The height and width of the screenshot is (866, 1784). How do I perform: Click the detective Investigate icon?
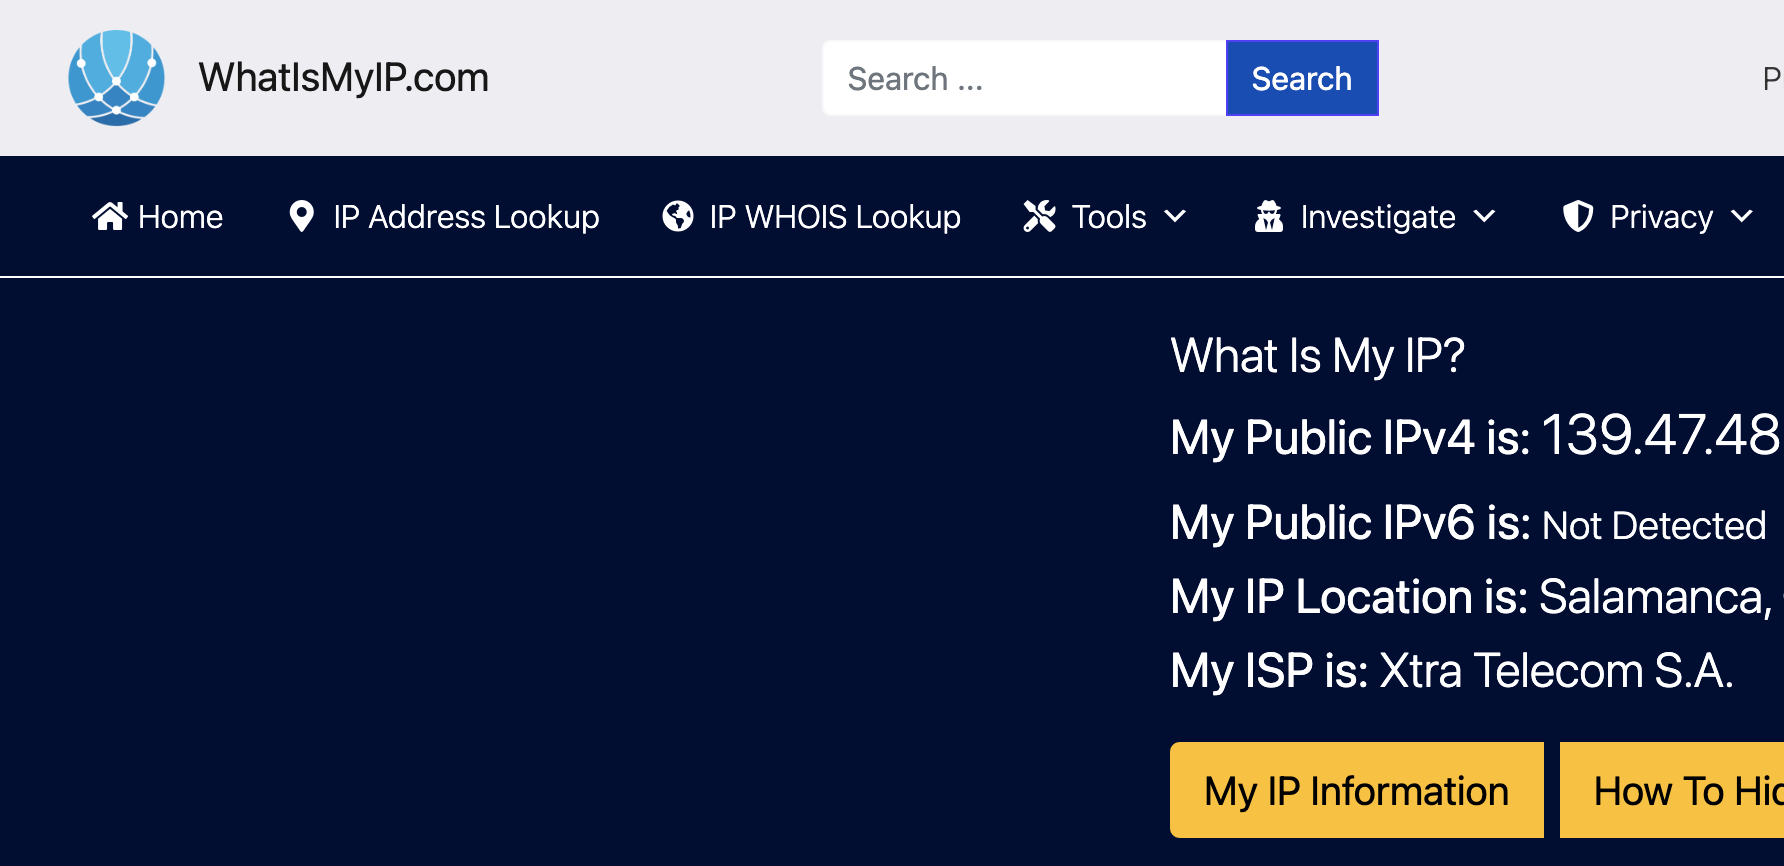[x=1269, y=216]
